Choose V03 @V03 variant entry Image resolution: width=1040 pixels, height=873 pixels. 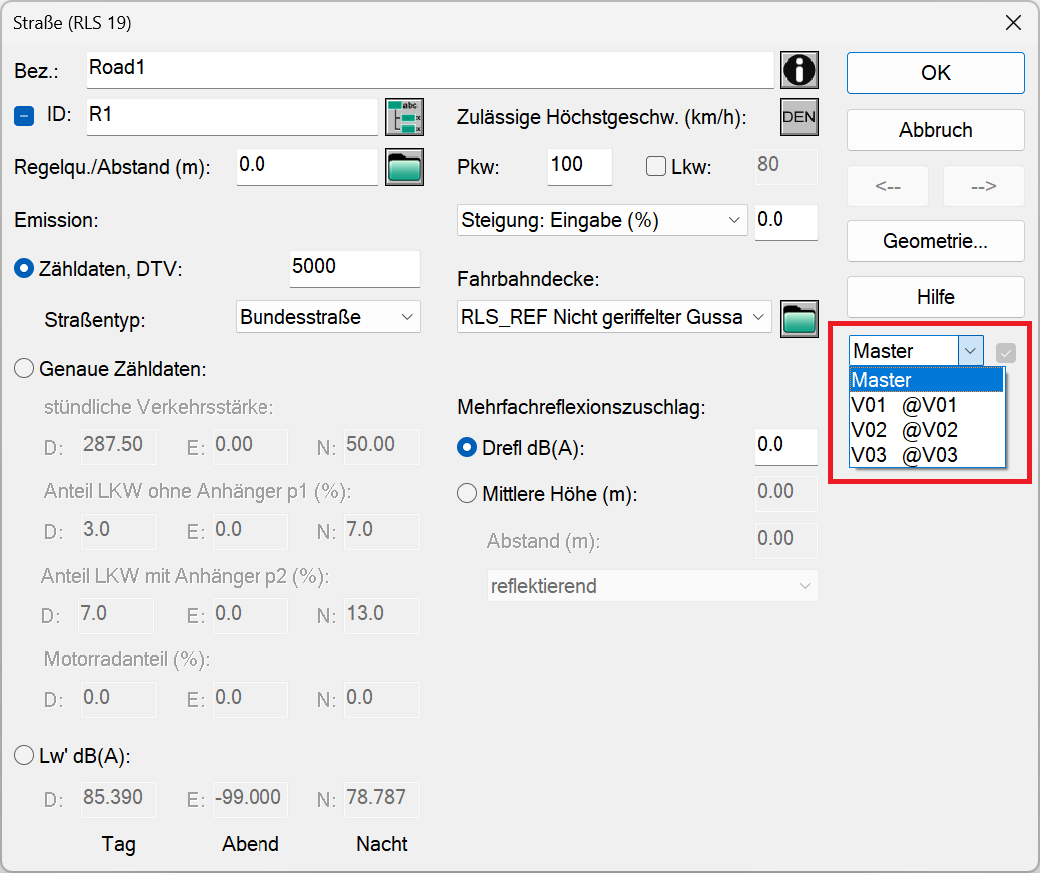point(927,455)
